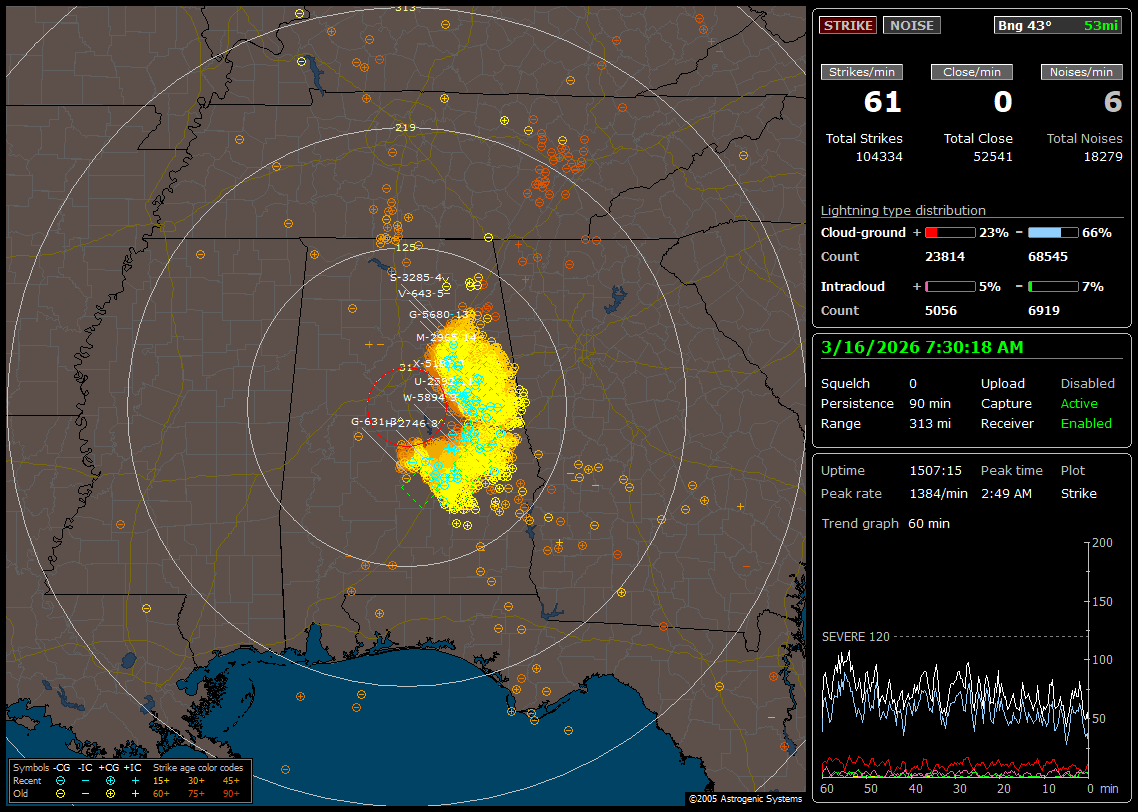Click the recent +CG symbol in legend

(110, 780)
